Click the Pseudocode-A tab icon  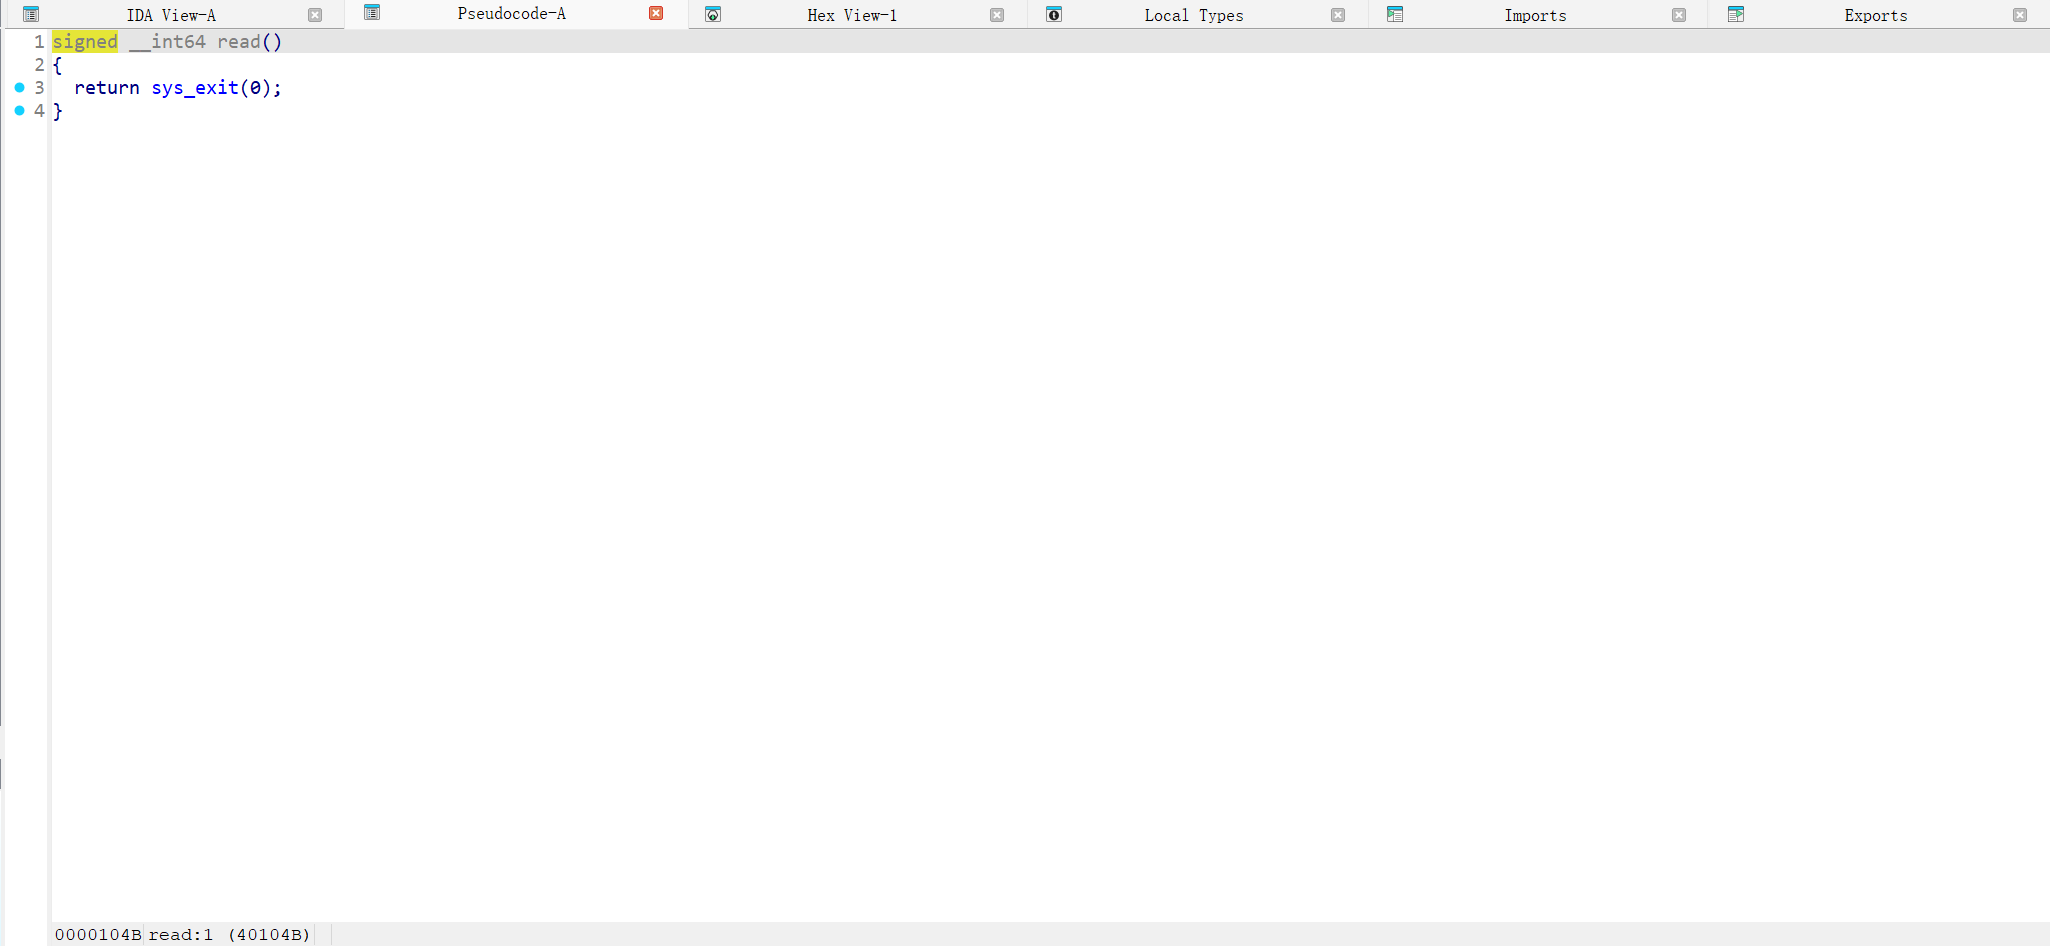(x=372, y=12)
